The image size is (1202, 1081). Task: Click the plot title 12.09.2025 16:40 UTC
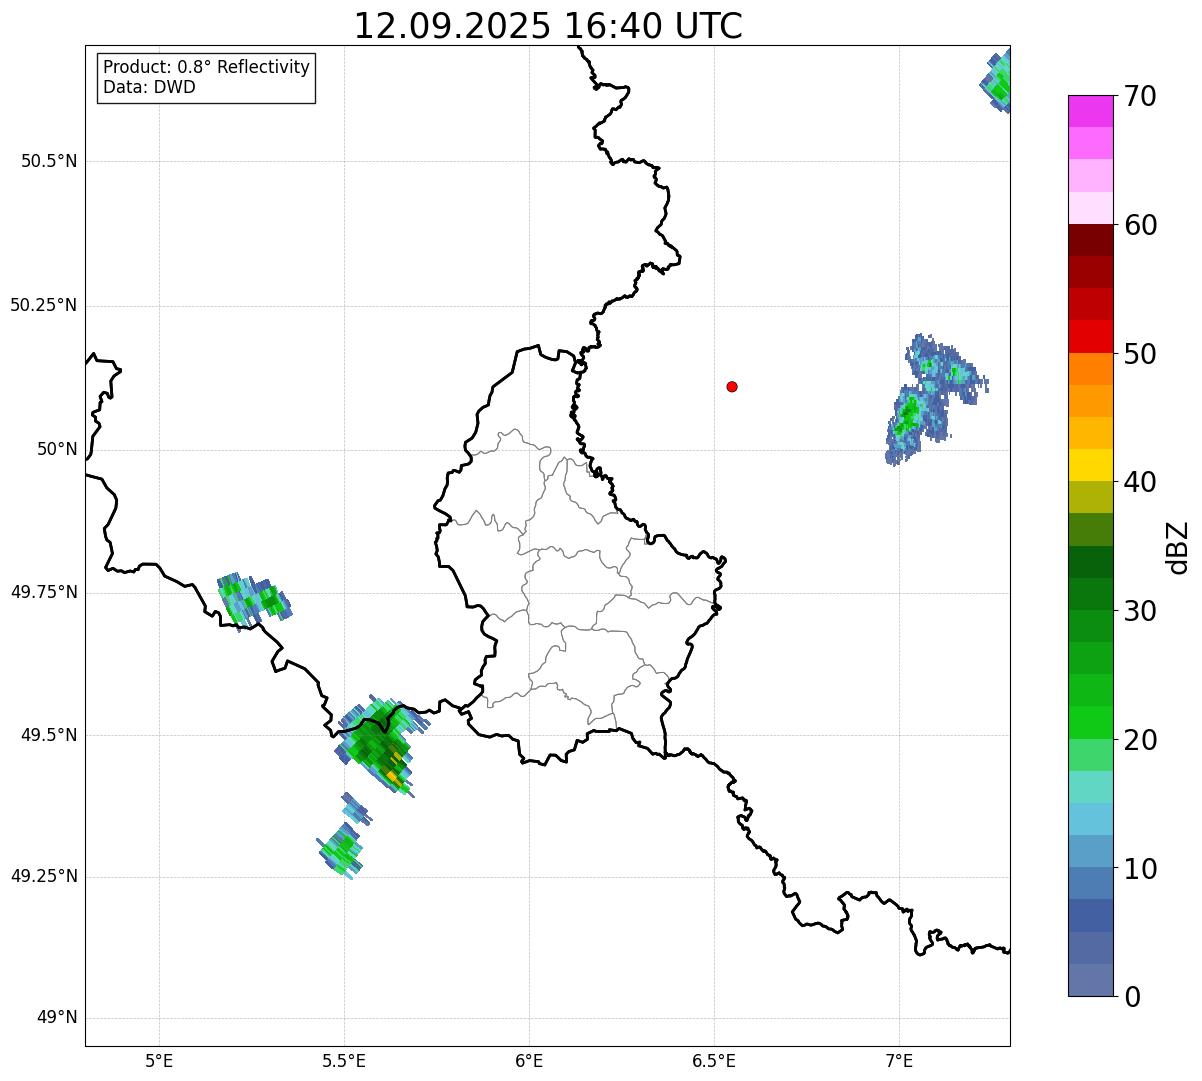click(548, 26)
